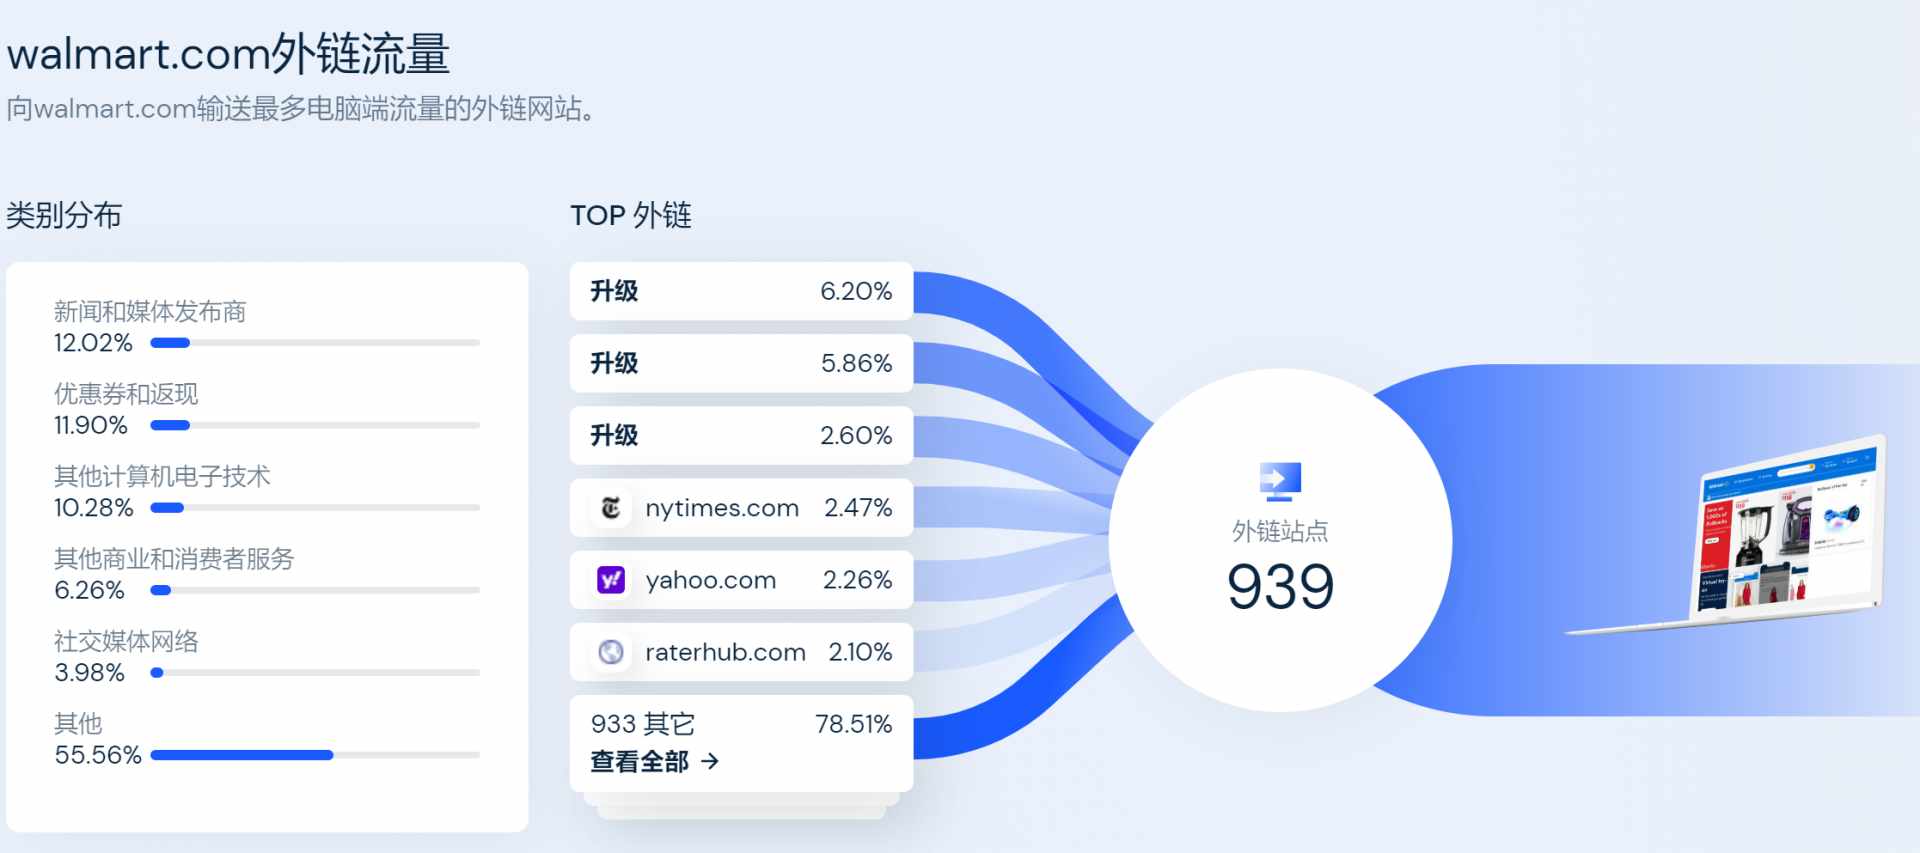This screenshot has width=1920, height=853.
Task: Click the 其他计算机电子技术 progress bar
Action: click(315, 508)
